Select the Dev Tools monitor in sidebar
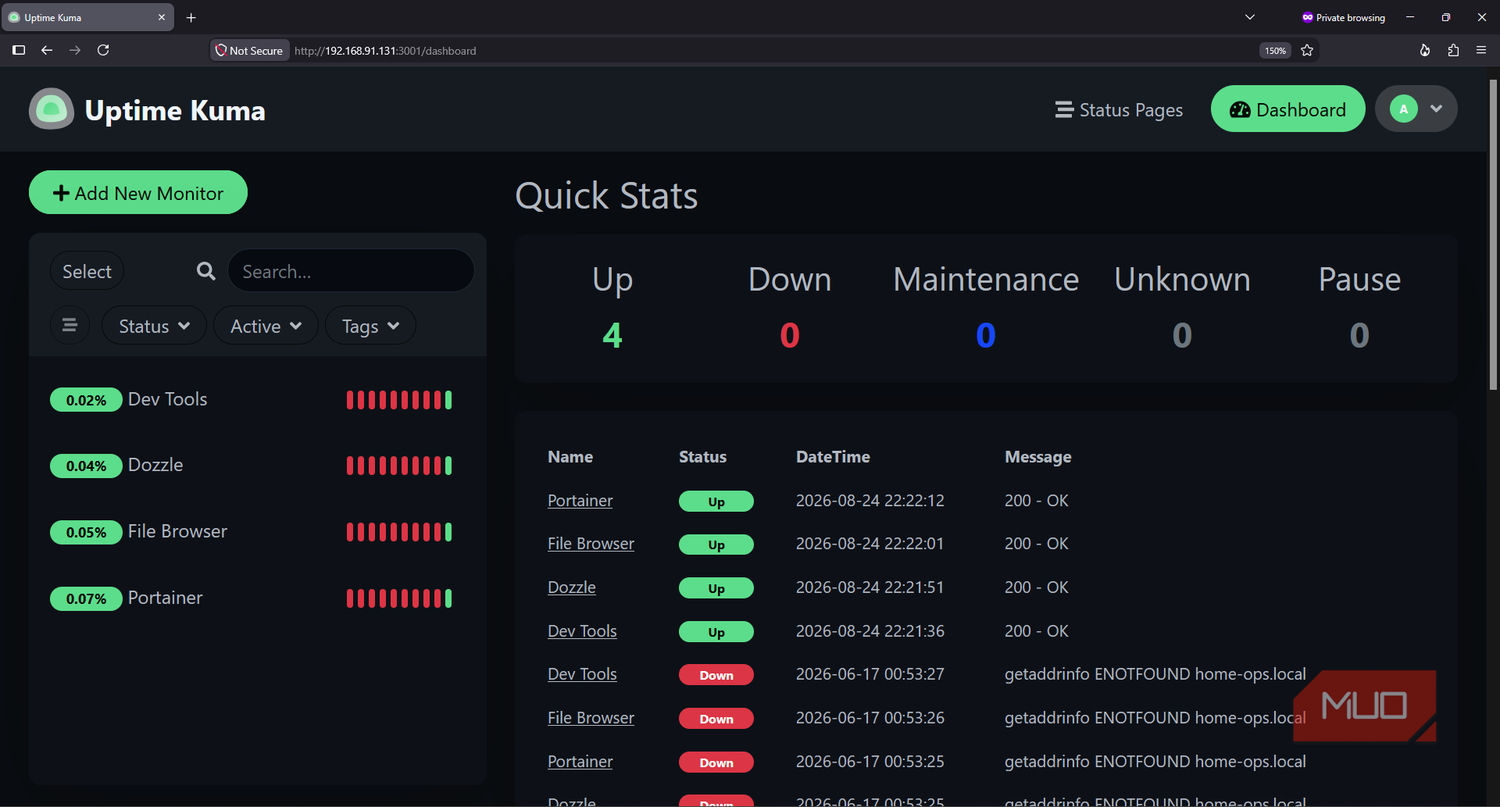The height and width of the screenshot is (807, 1500). pyautogui.click(x=258, y=400)
